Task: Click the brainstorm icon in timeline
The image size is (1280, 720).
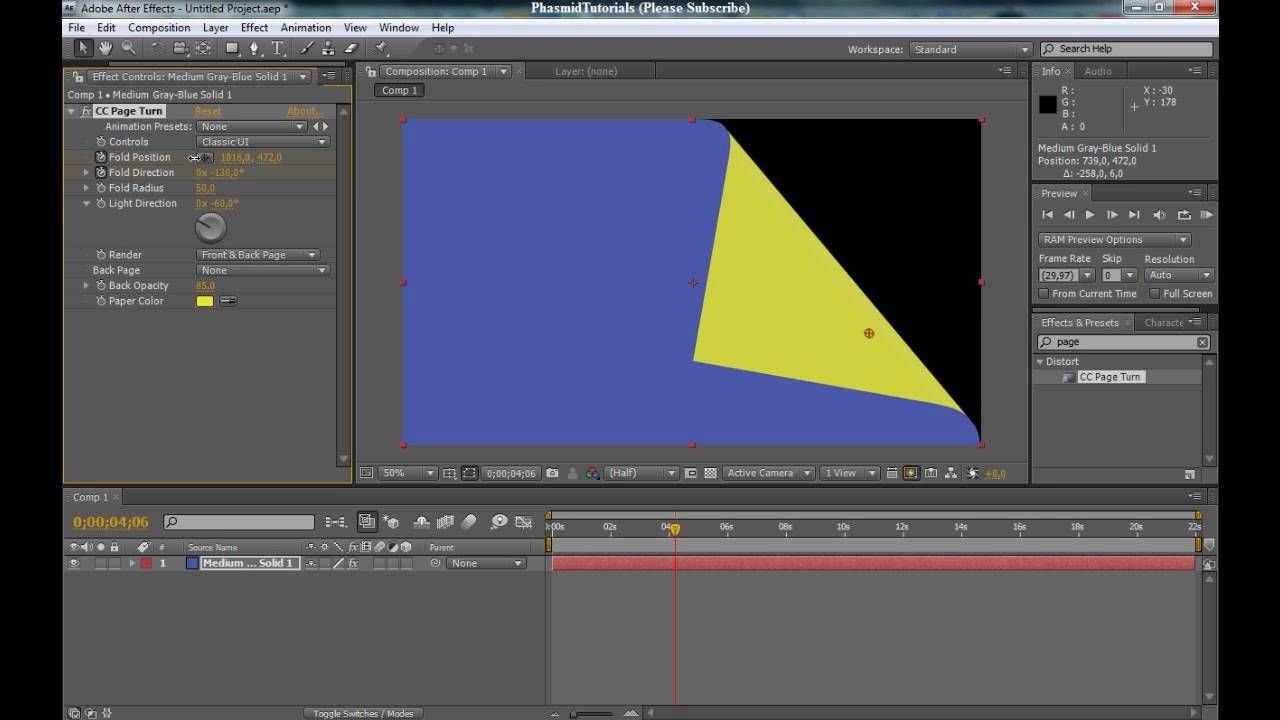Action: pos(499,522)
